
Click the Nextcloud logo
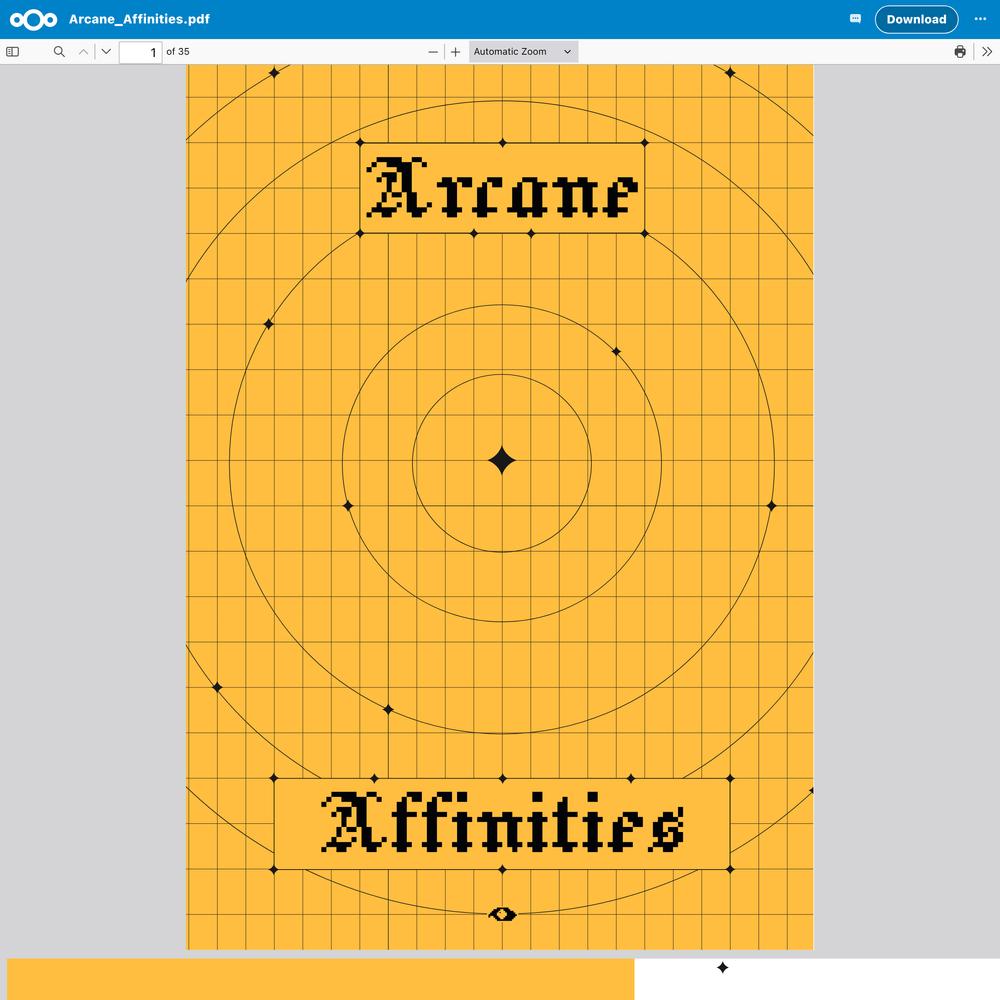coord(33,19)
